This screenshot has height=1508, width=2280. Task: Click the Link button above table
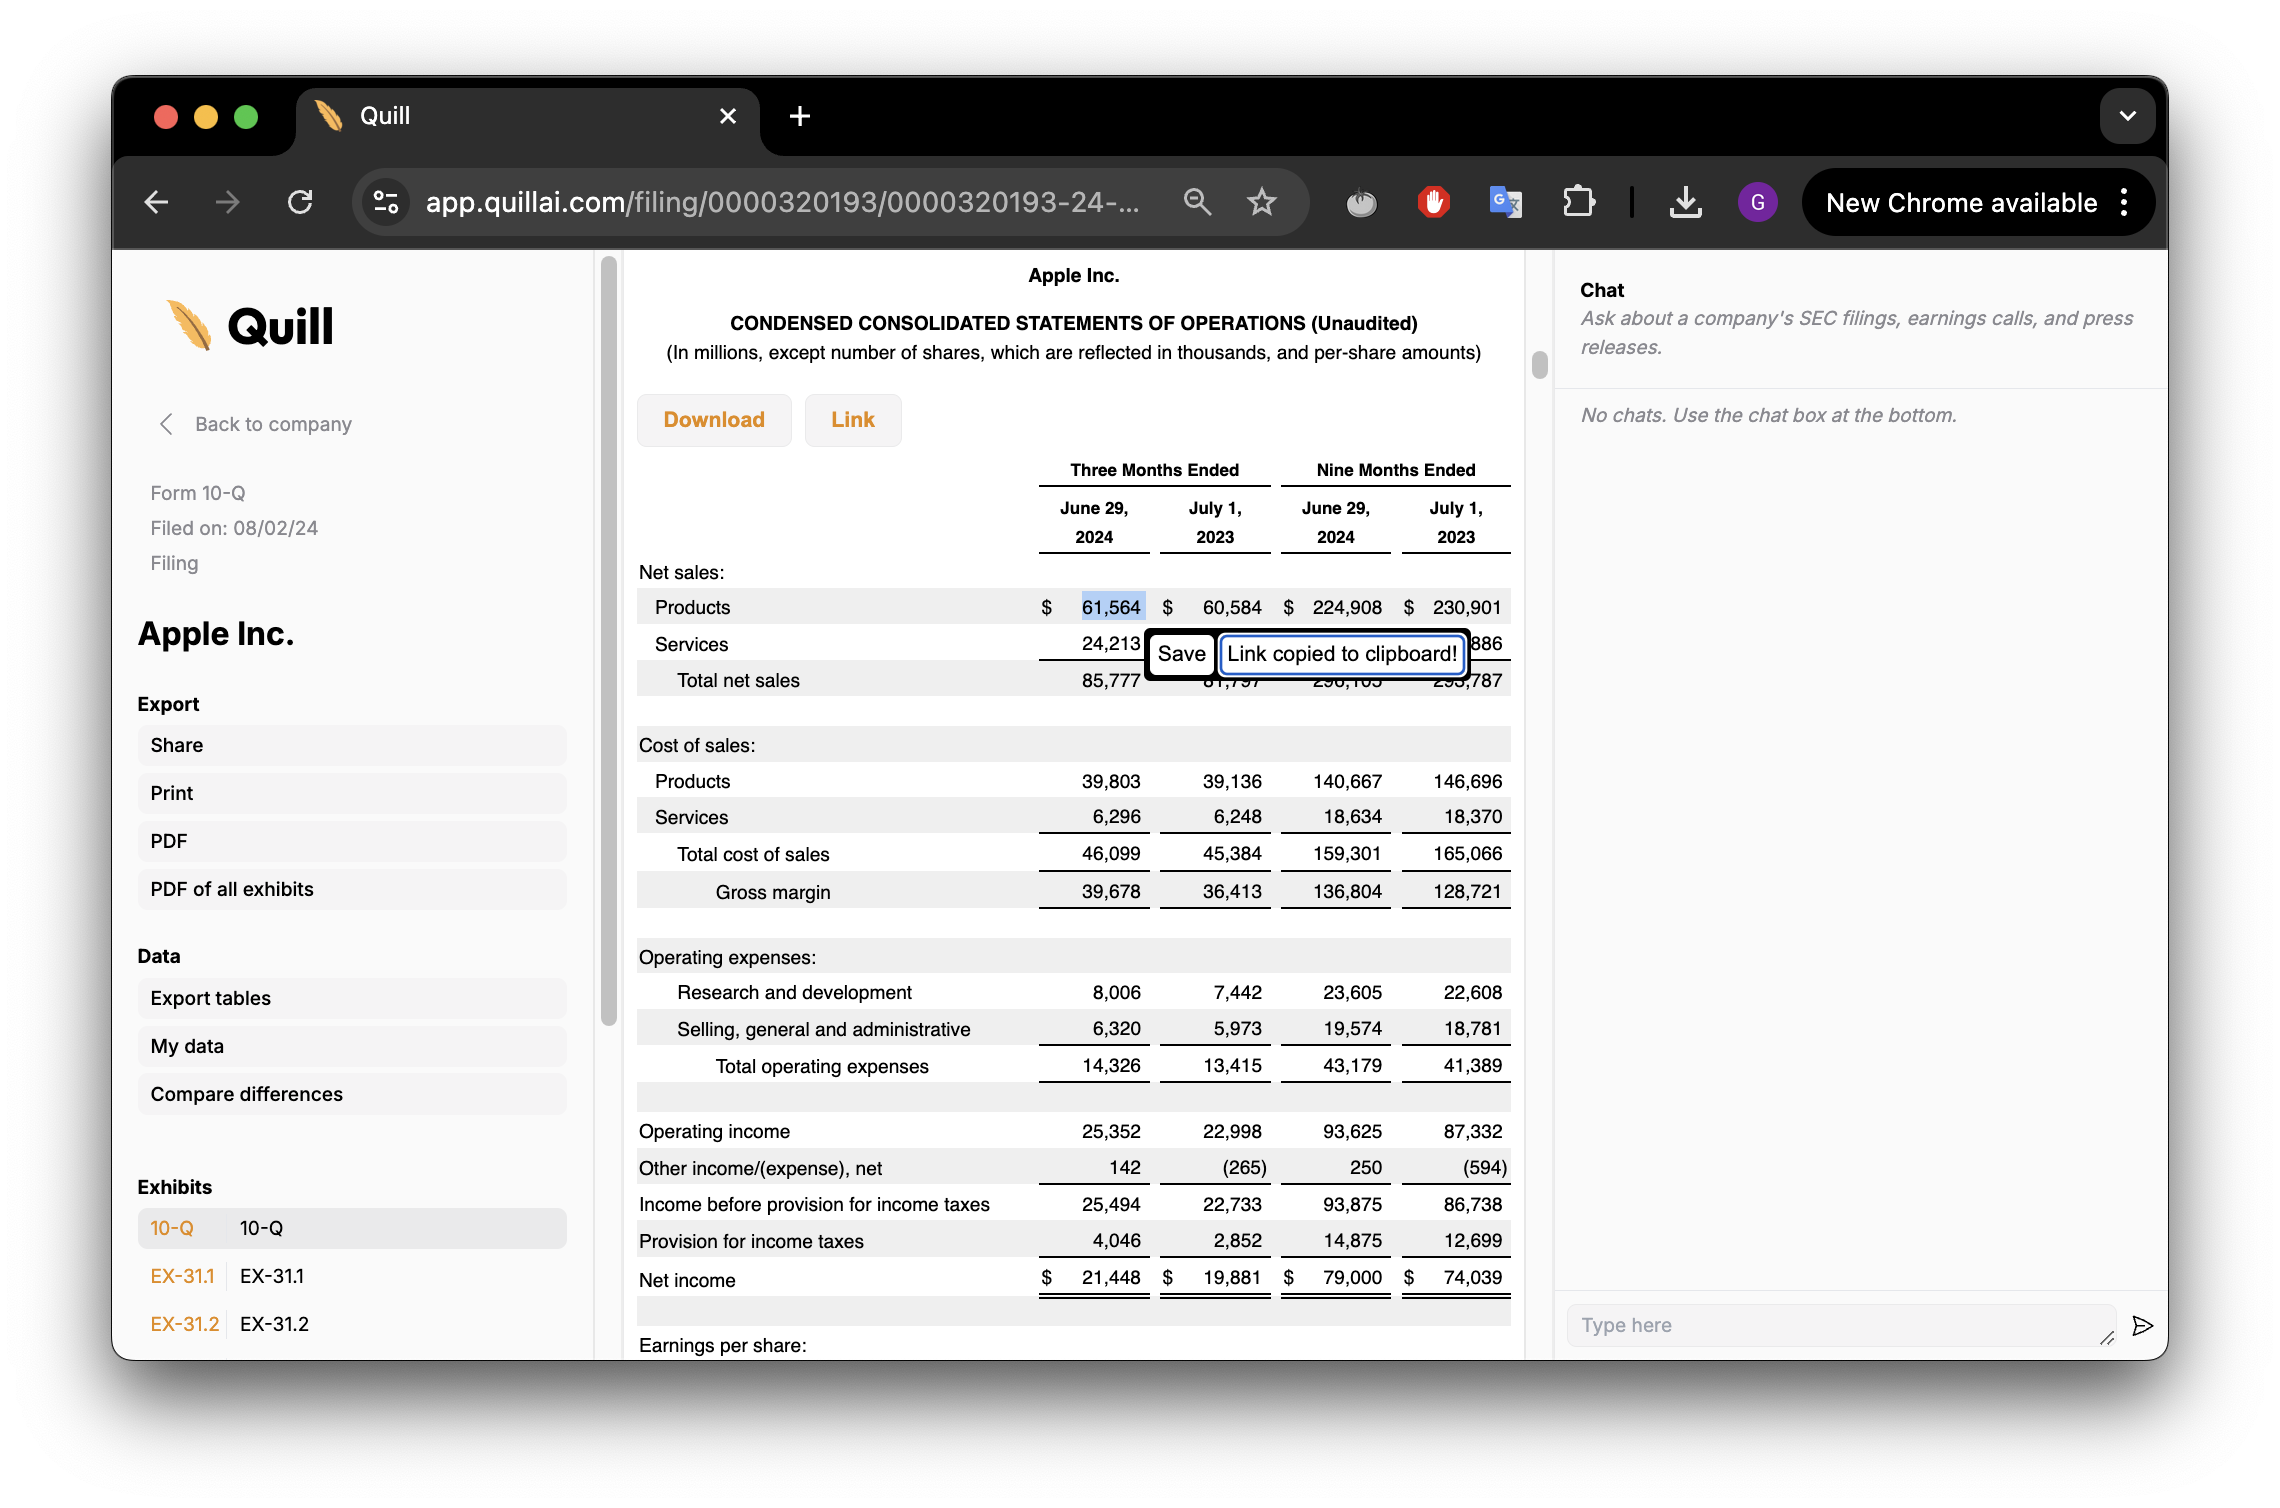(x=853, y=420)
